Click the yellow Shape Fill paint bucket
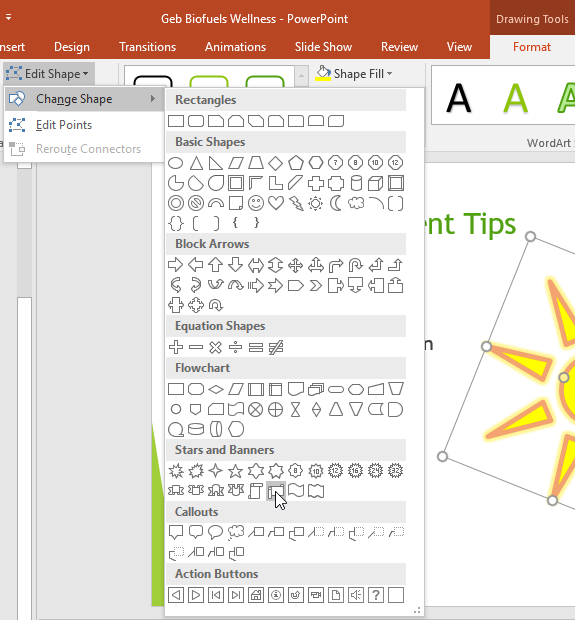 pos(323,74)
